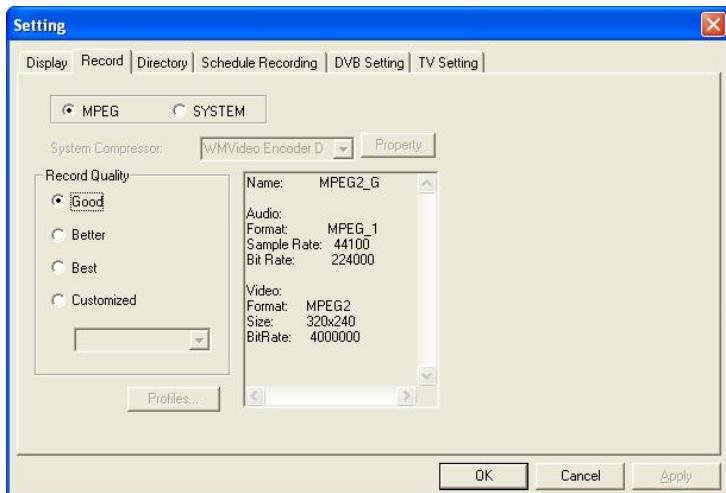This screenshot has height=493, width=726.
Task: Select the Record tab
Action: pos(102,61)
